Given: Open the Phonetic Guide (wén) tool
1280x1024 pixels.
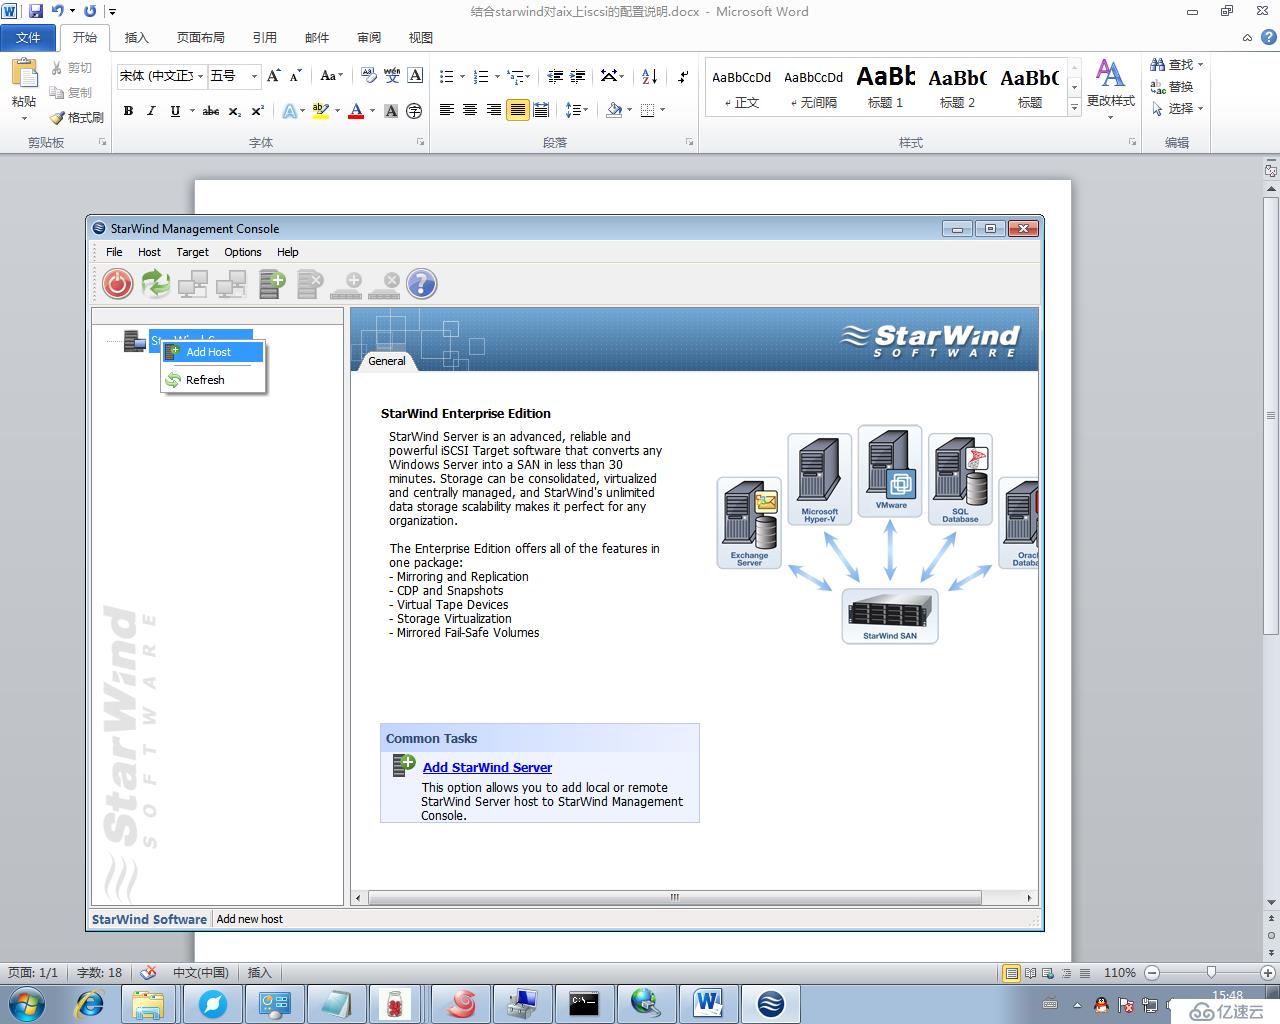Looking at the screenshot, I should pos(392,76).
